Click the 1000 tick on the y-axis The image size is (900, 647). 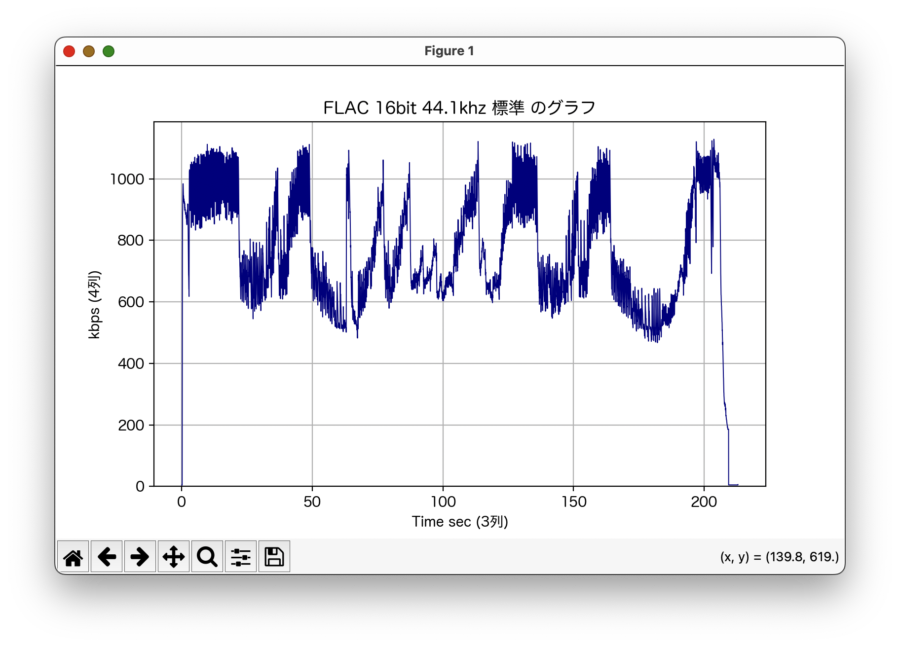(128, 179)
